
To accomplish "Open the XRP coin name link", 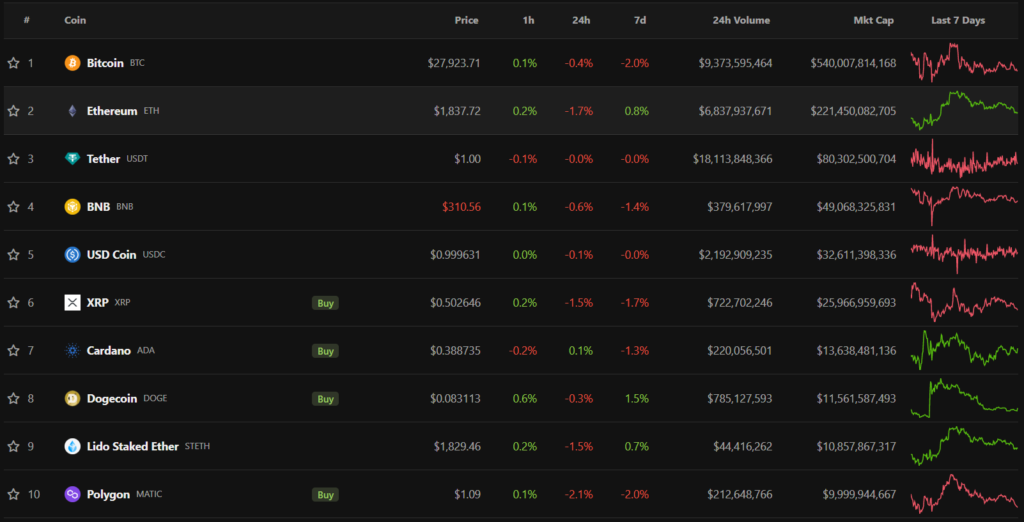I will tap(97, 302).
